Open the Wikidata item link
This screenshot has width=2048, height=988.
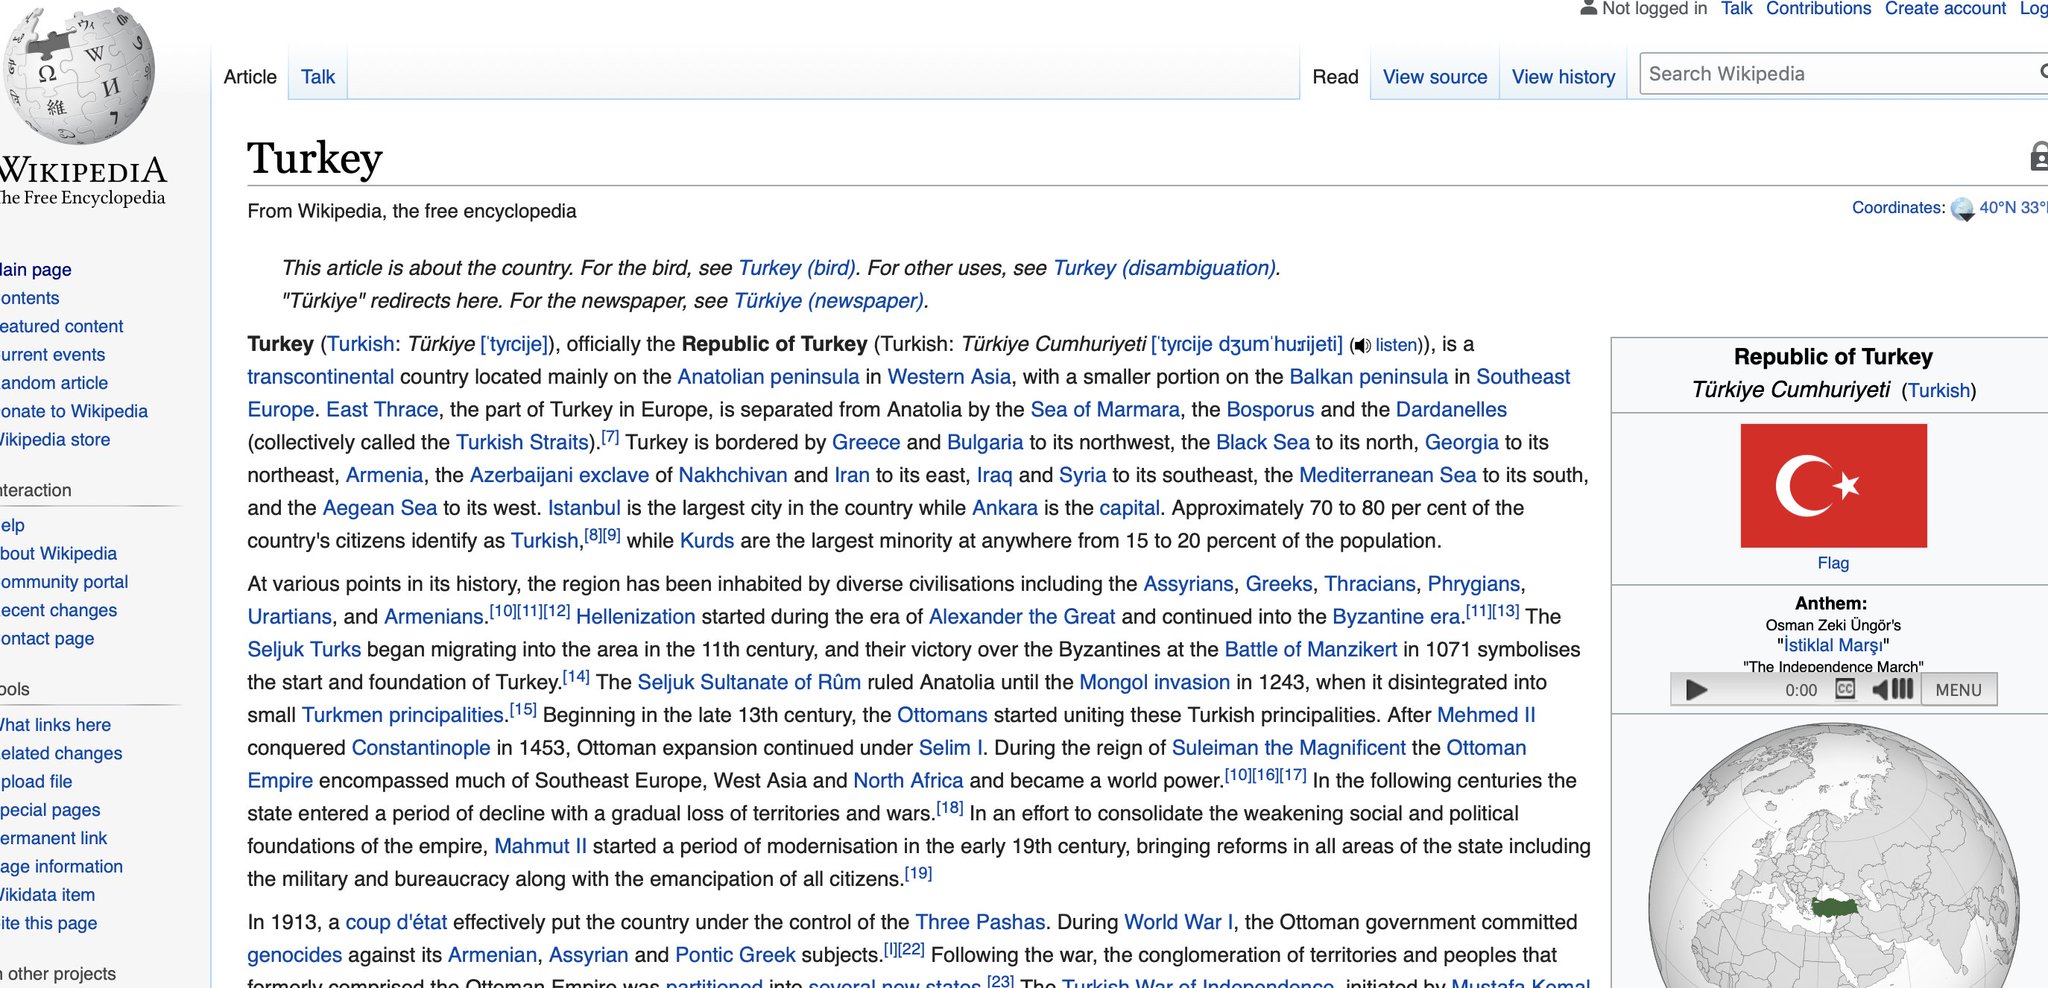coord(47,895)
